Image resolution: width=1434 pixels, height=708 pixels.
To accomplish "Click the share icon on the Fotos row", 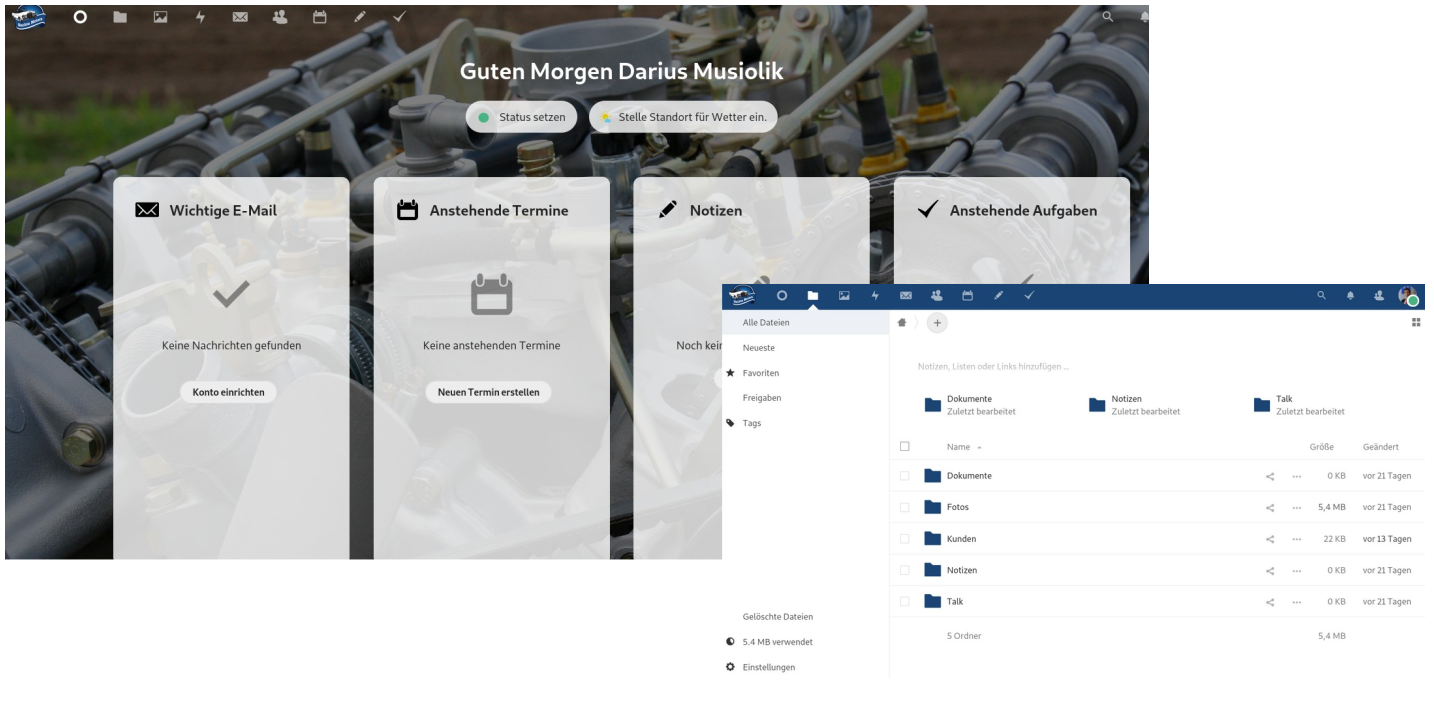I will [1270, 508].
